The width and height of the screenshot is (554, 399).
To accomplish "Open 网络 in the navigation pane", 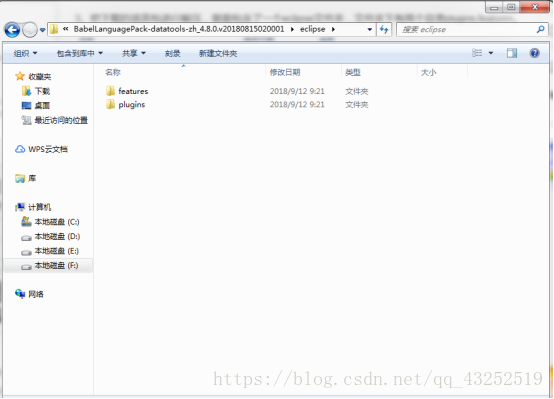I will click(36, 294).
